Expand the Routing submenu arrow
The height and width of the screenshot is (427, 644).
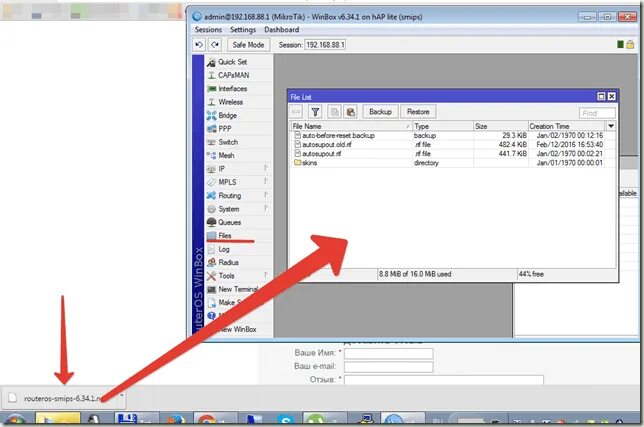click(266, 195)
